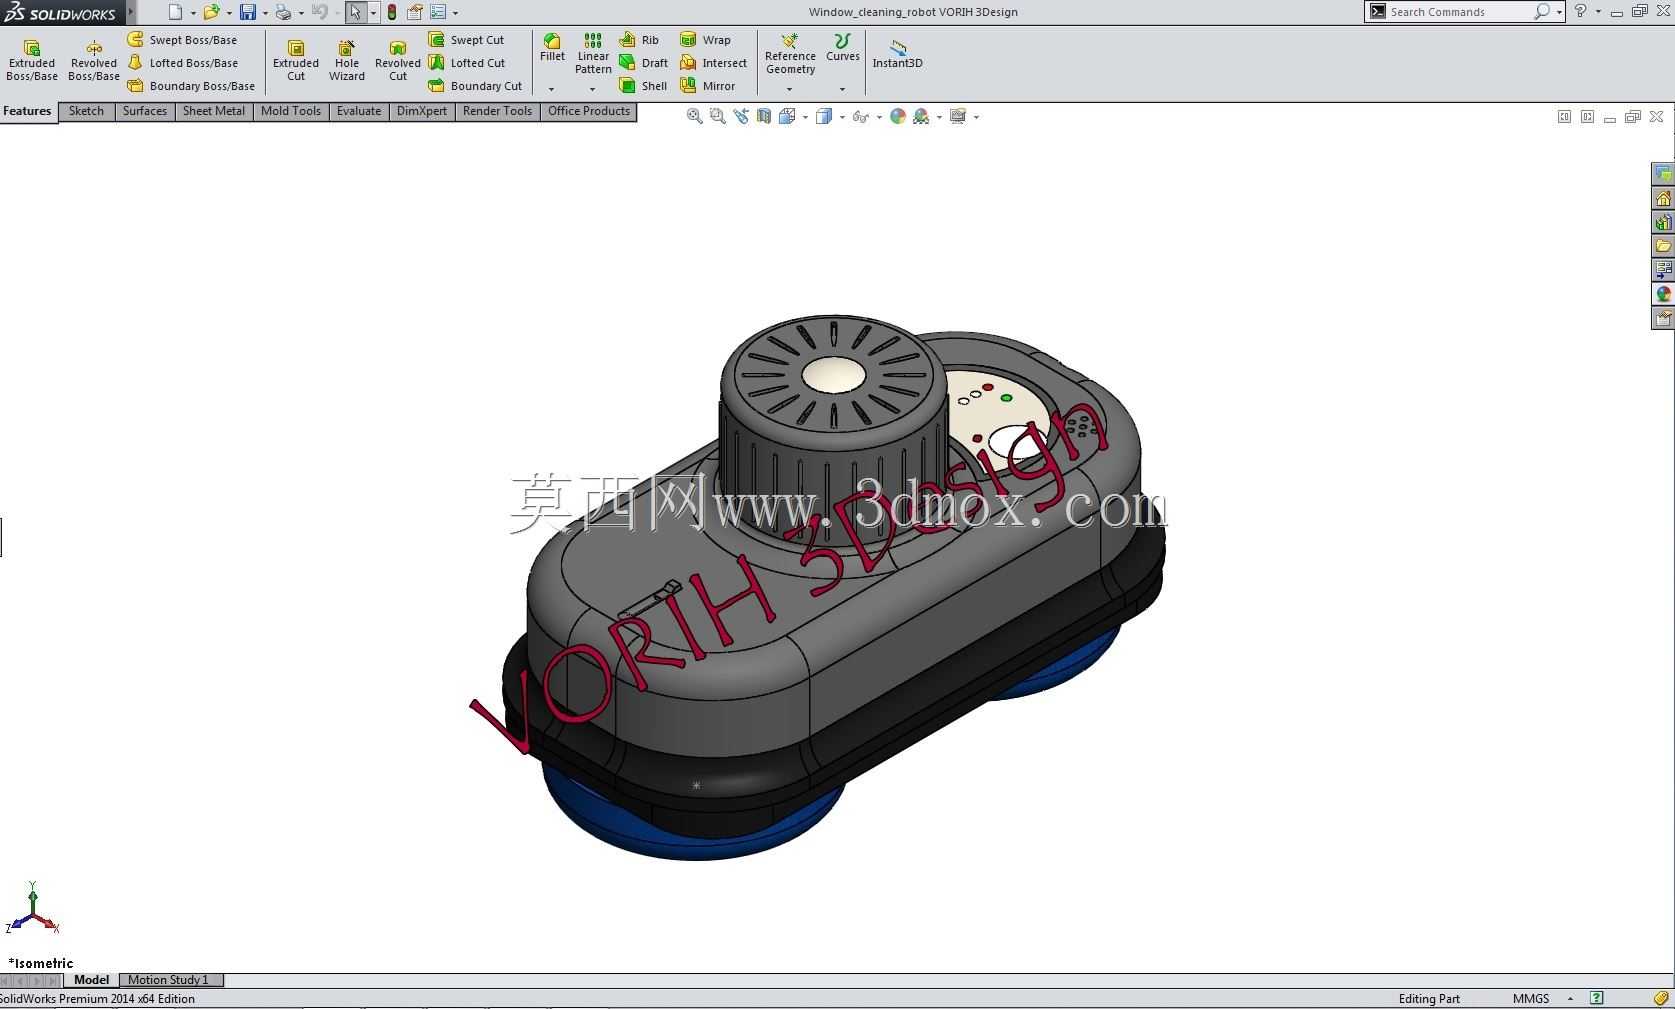Toggle Instant3D mode
The width and height of the screenshot is (1675, 1009).
tap(897, 54)
